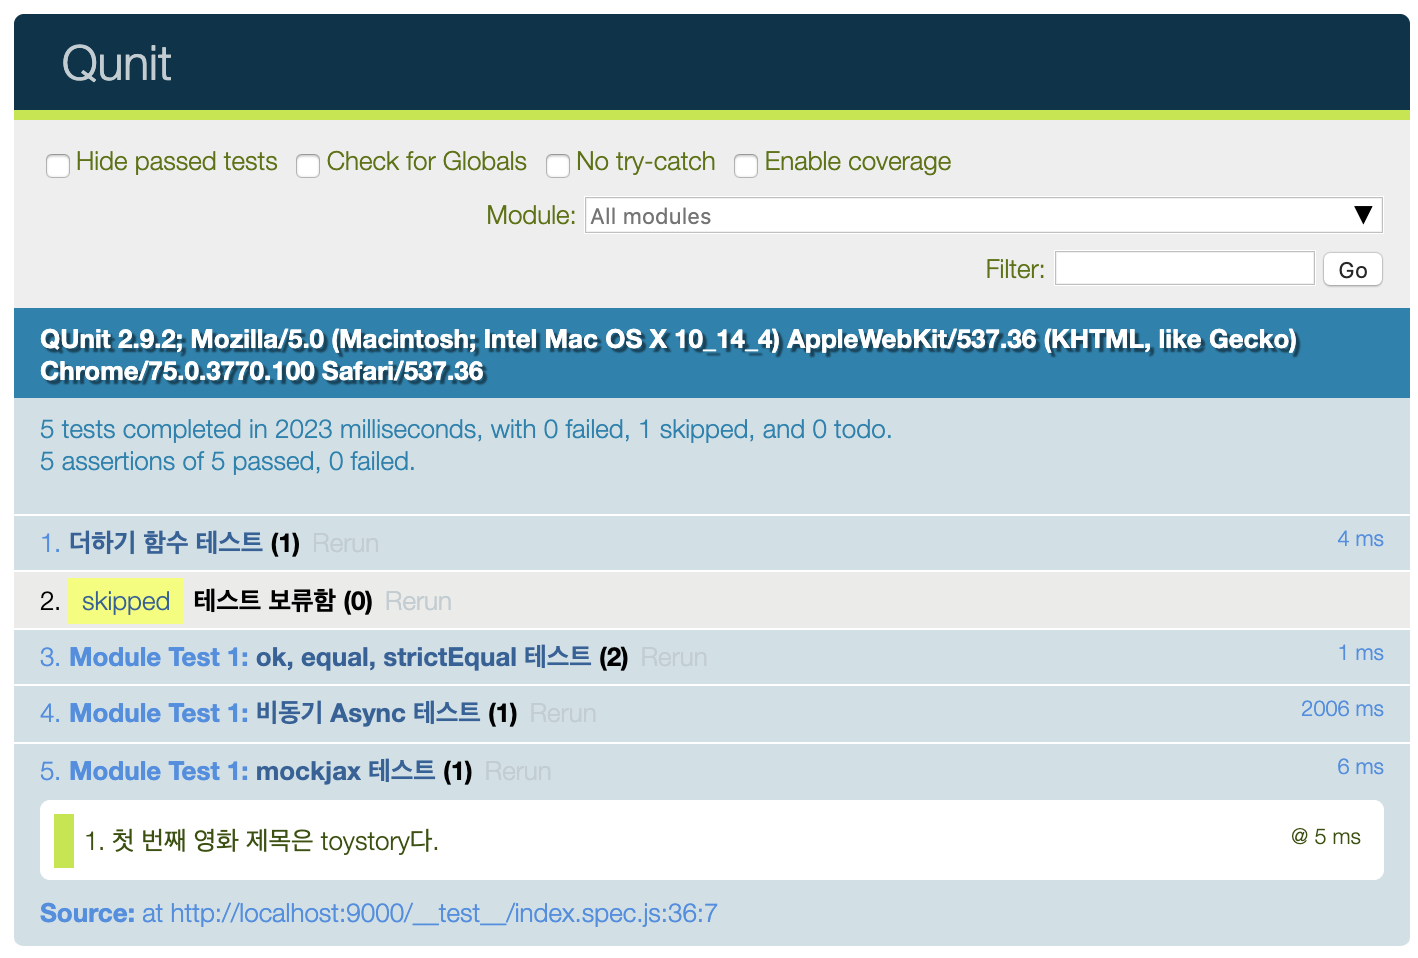1418x958 pixels.
Task: Click the 5 assertions of 5 passed line
Action: coord(227,461)
